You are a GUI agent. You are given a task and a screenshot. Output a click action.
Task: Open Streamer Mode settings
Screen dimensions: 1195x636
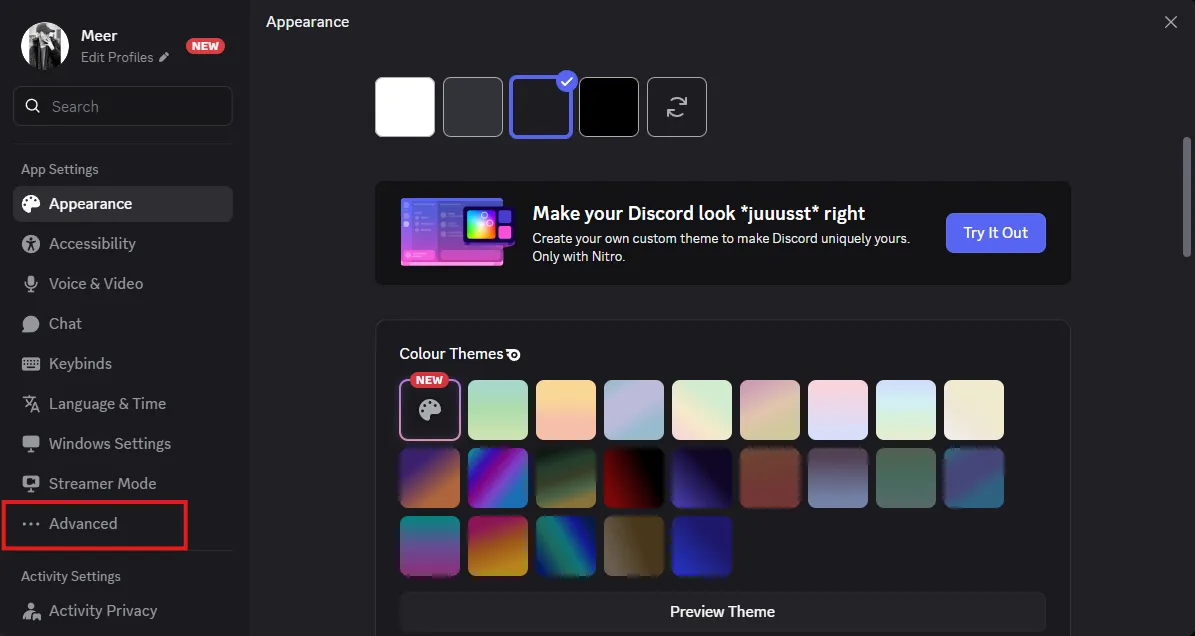point(102,484)
